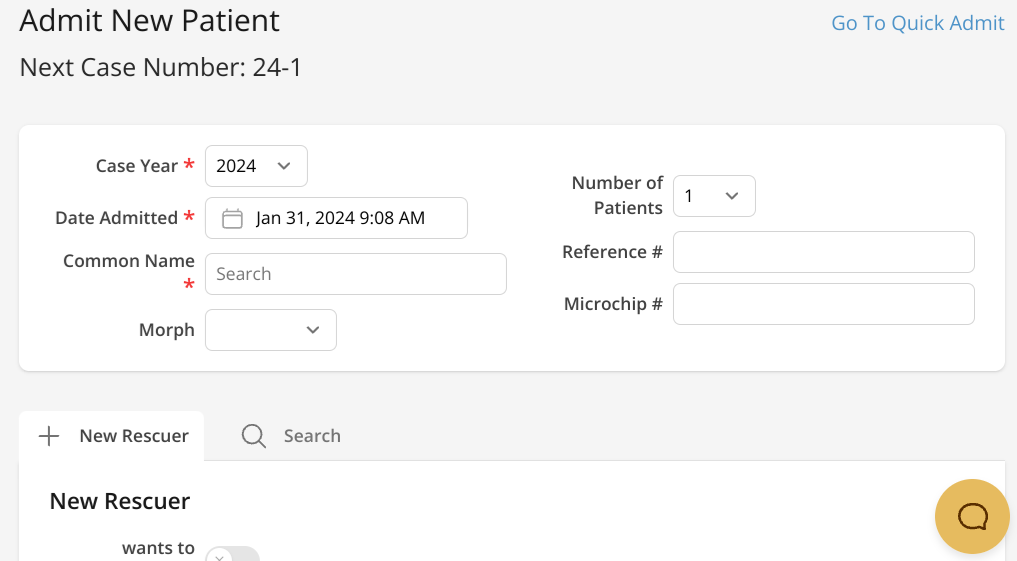Open the Case Year dropdown

click(256, 166)
